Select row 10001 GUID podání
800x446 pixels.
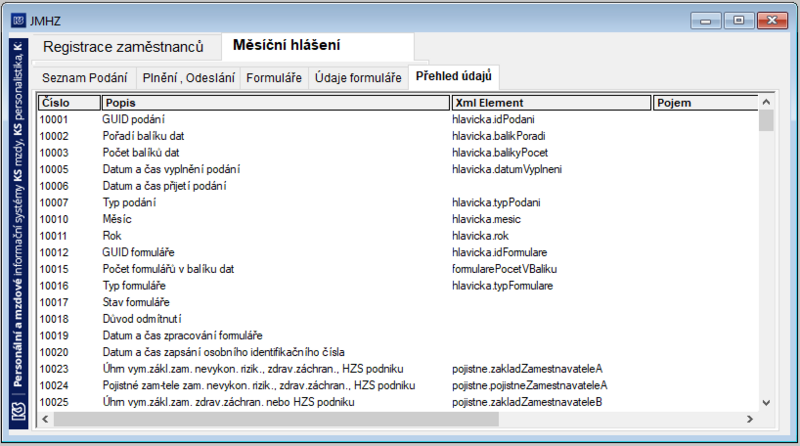398,119
